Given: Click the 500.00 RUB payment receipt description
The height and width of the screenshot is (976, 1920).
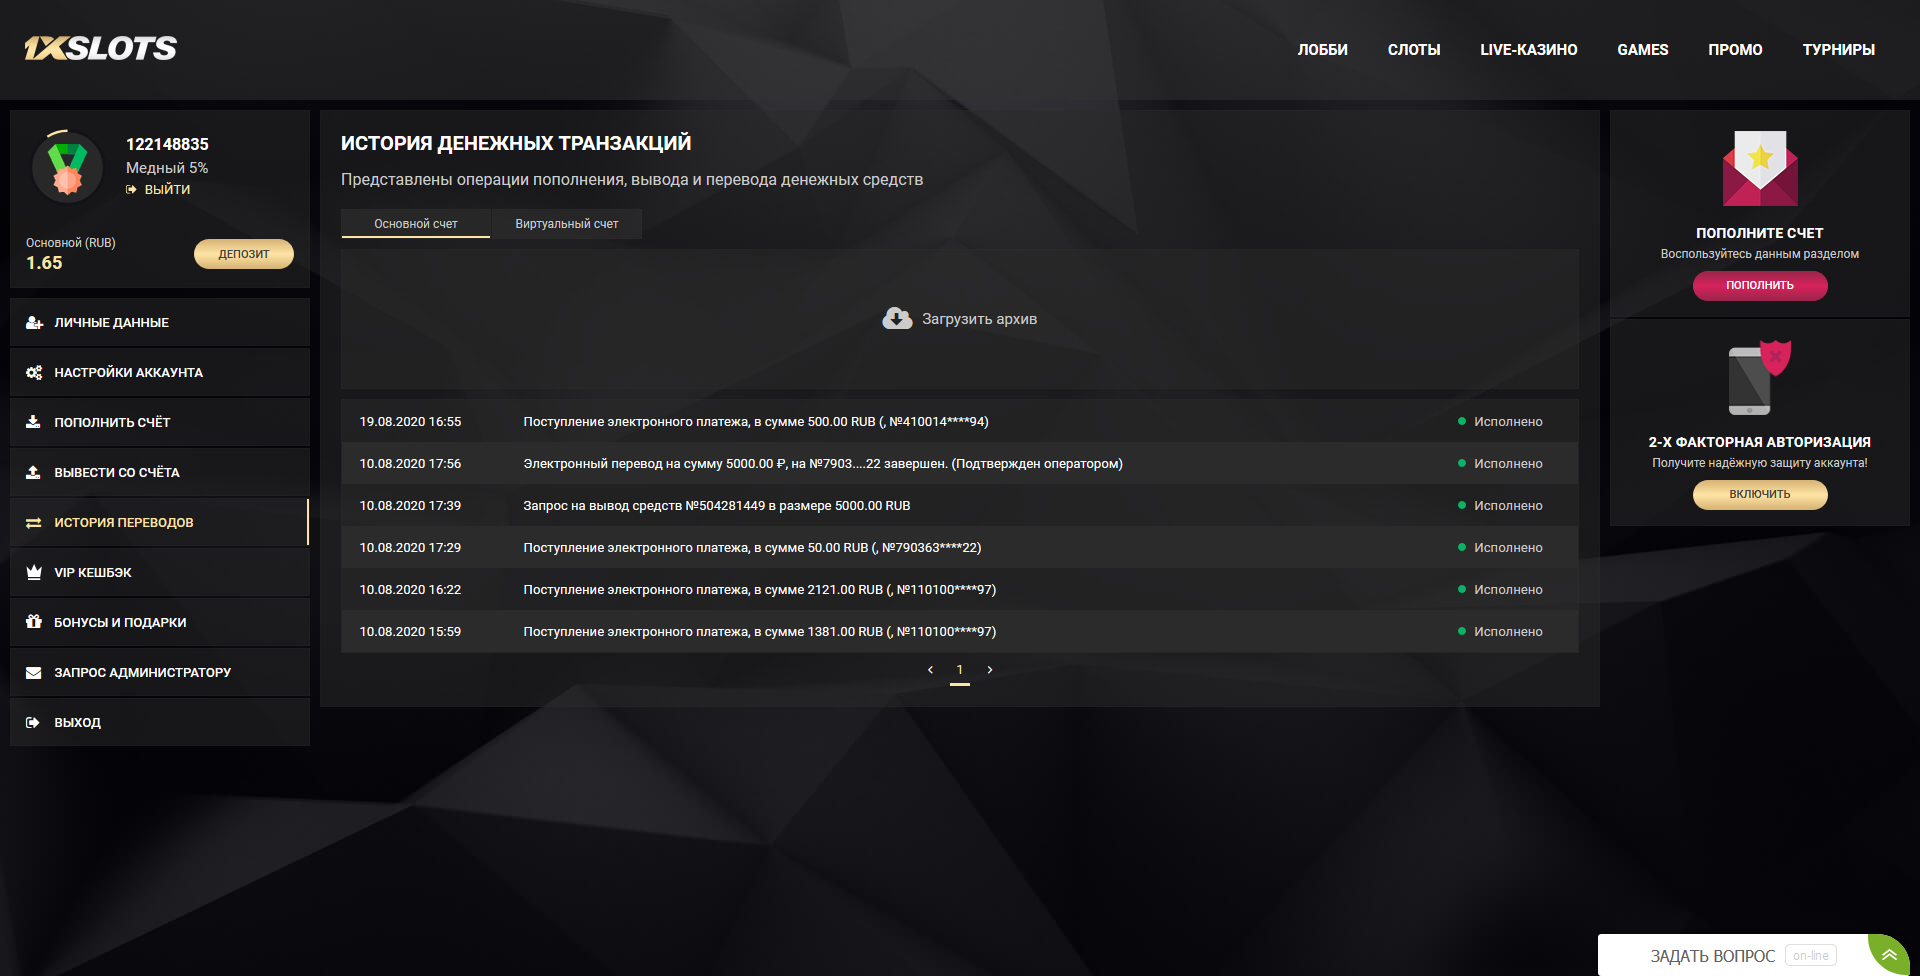Looking at the screenshot, I should 756,422.
